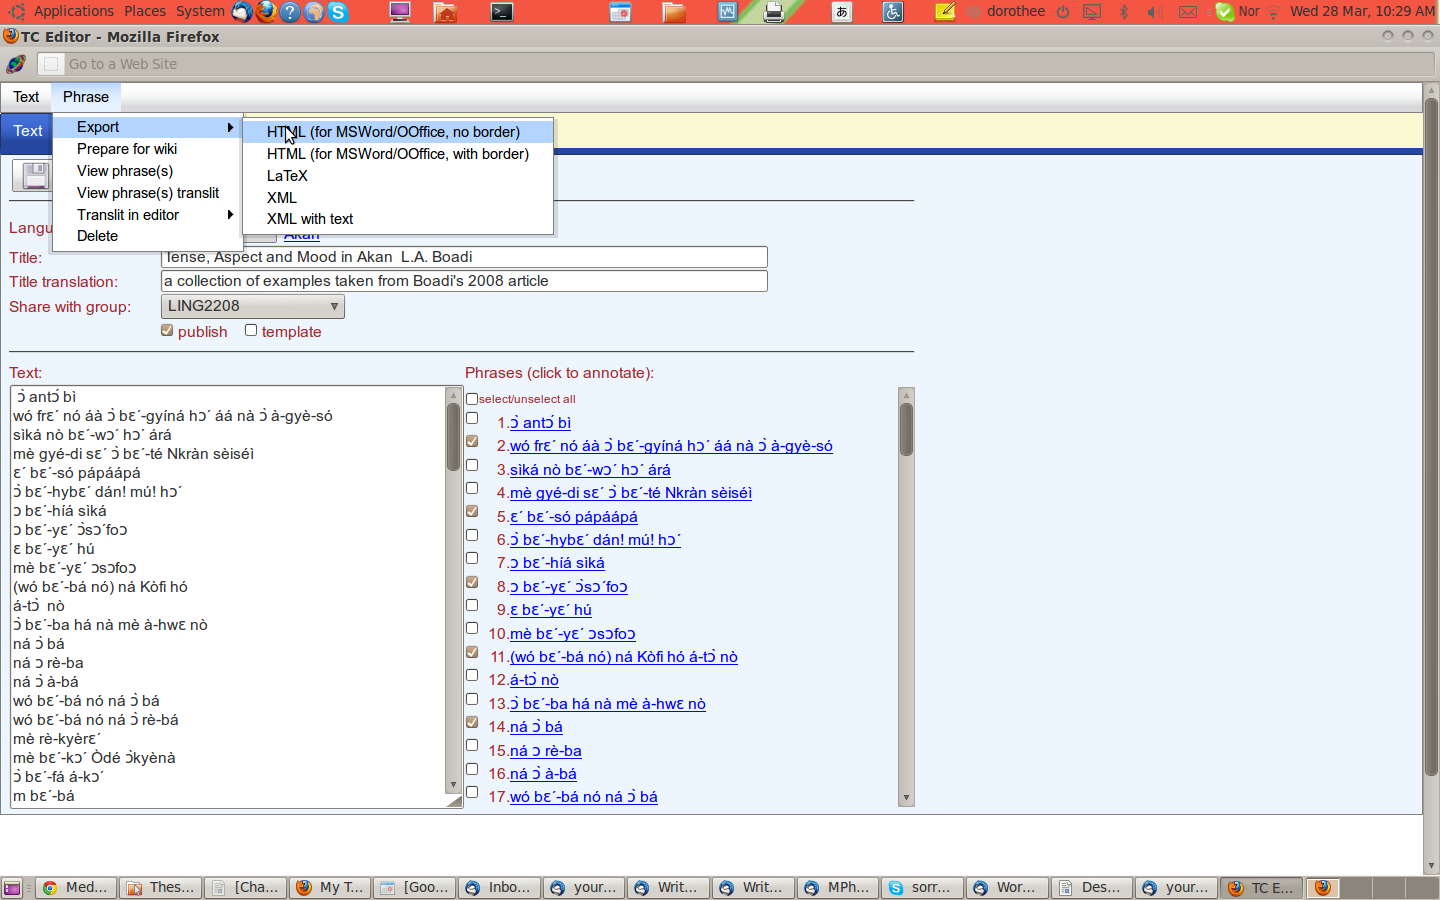
Task: Open the Japanese input method icon
Action: tap(842, 12)
